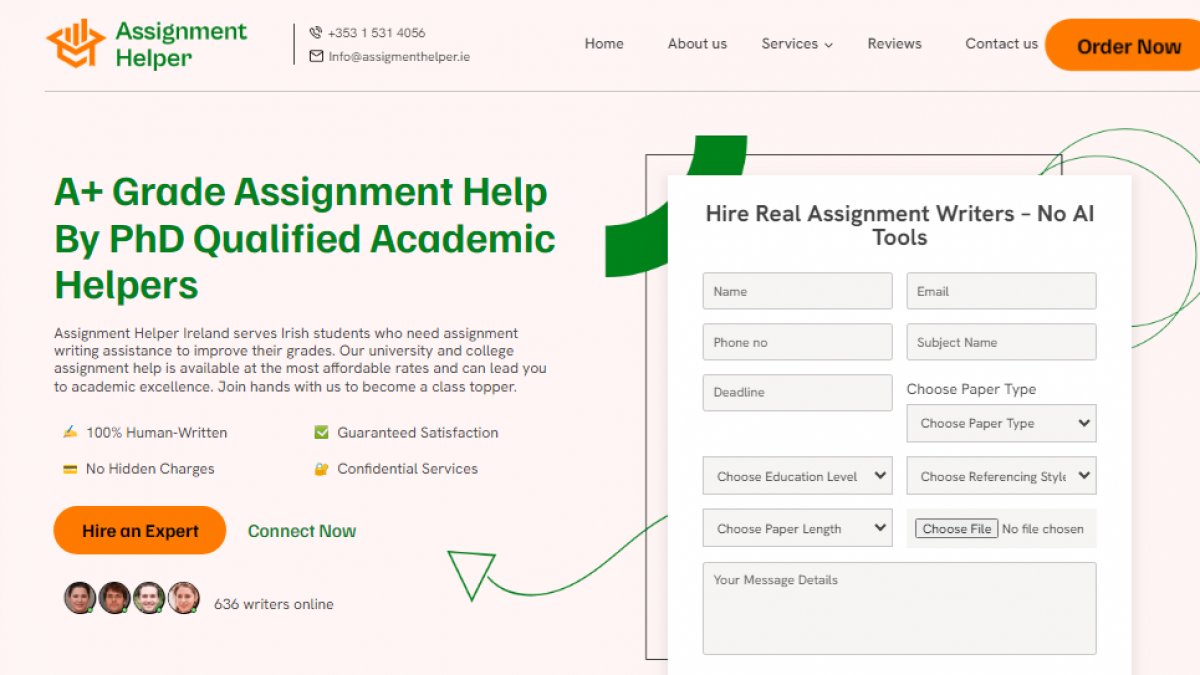Viewport: 1200px width, 675px height.
Task: Expand the Services menu
Action: 797,44
